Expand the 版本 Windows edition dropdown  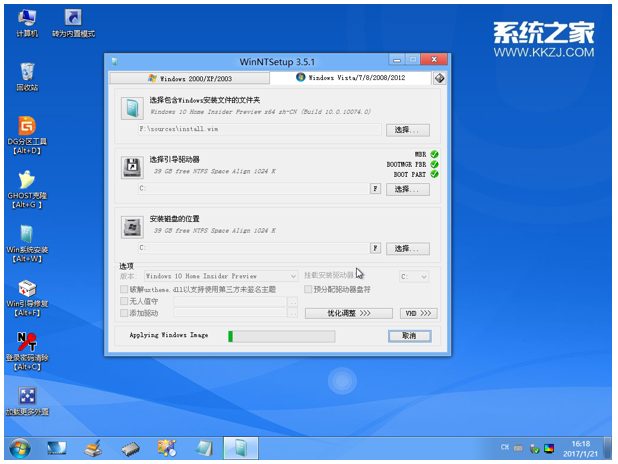coord(221,276)
